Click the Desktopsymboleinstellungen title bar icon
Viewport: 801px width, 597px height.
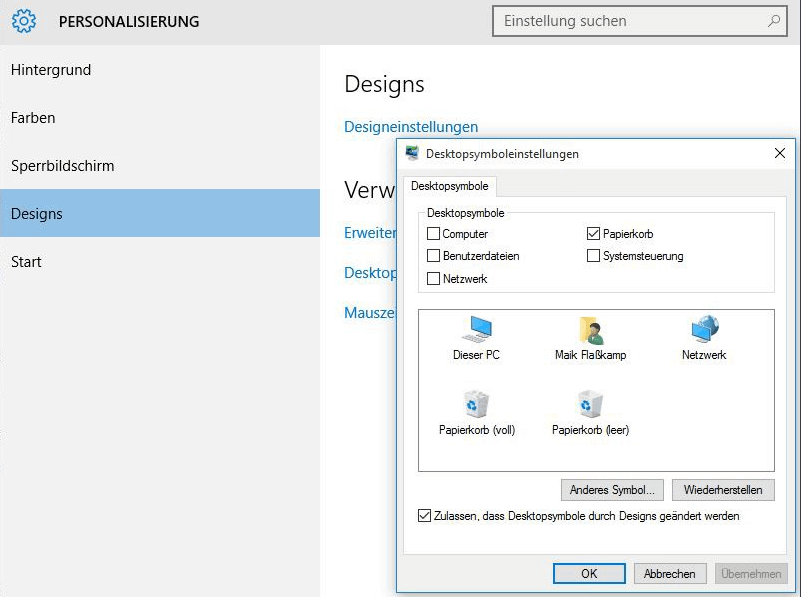[x=412, y=153]
